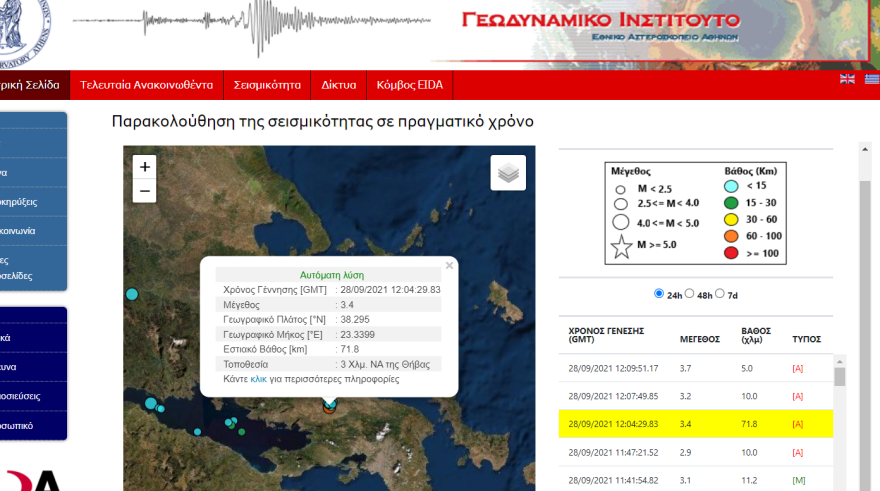Open [A] link in highlighted 12:04:29.83 row
Screen dimensions: 880x491
798,424
